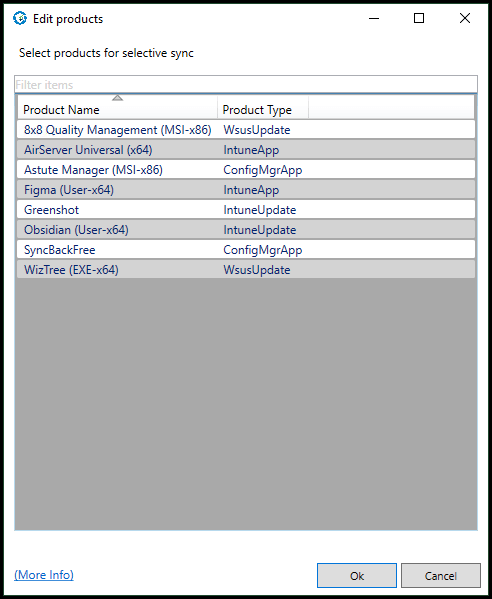This screenshot has height=599, width=492.
Task: Sort by Product Type column header
Action: click(263, 110)
